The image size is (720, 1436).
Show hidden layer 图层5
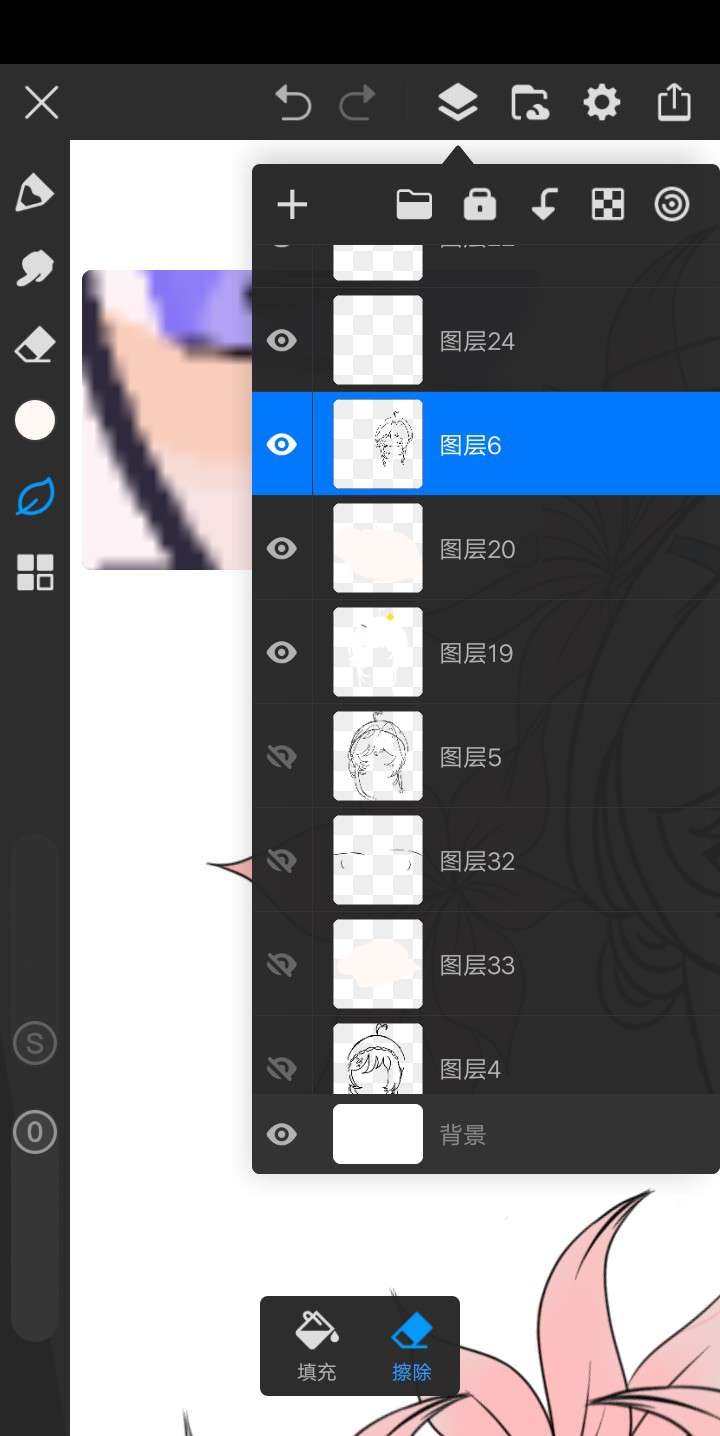pos(282,757)
